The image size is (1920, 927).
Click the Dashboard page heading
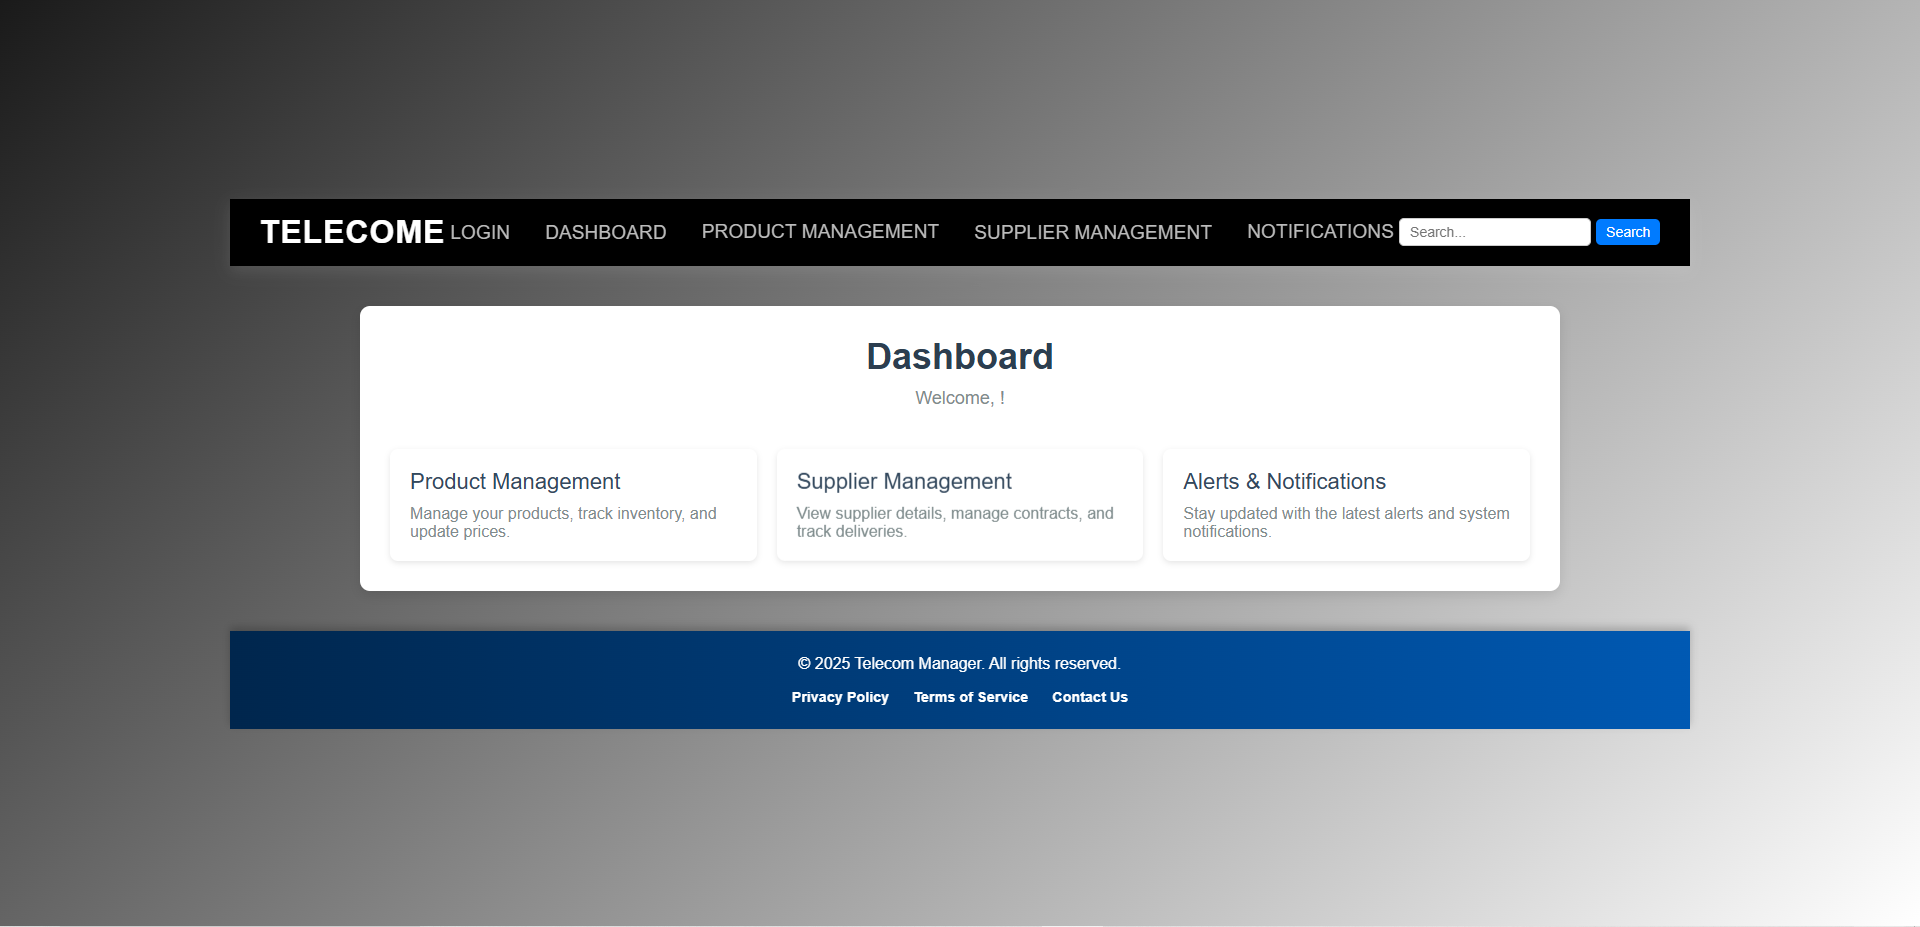(x=959, y=356)
